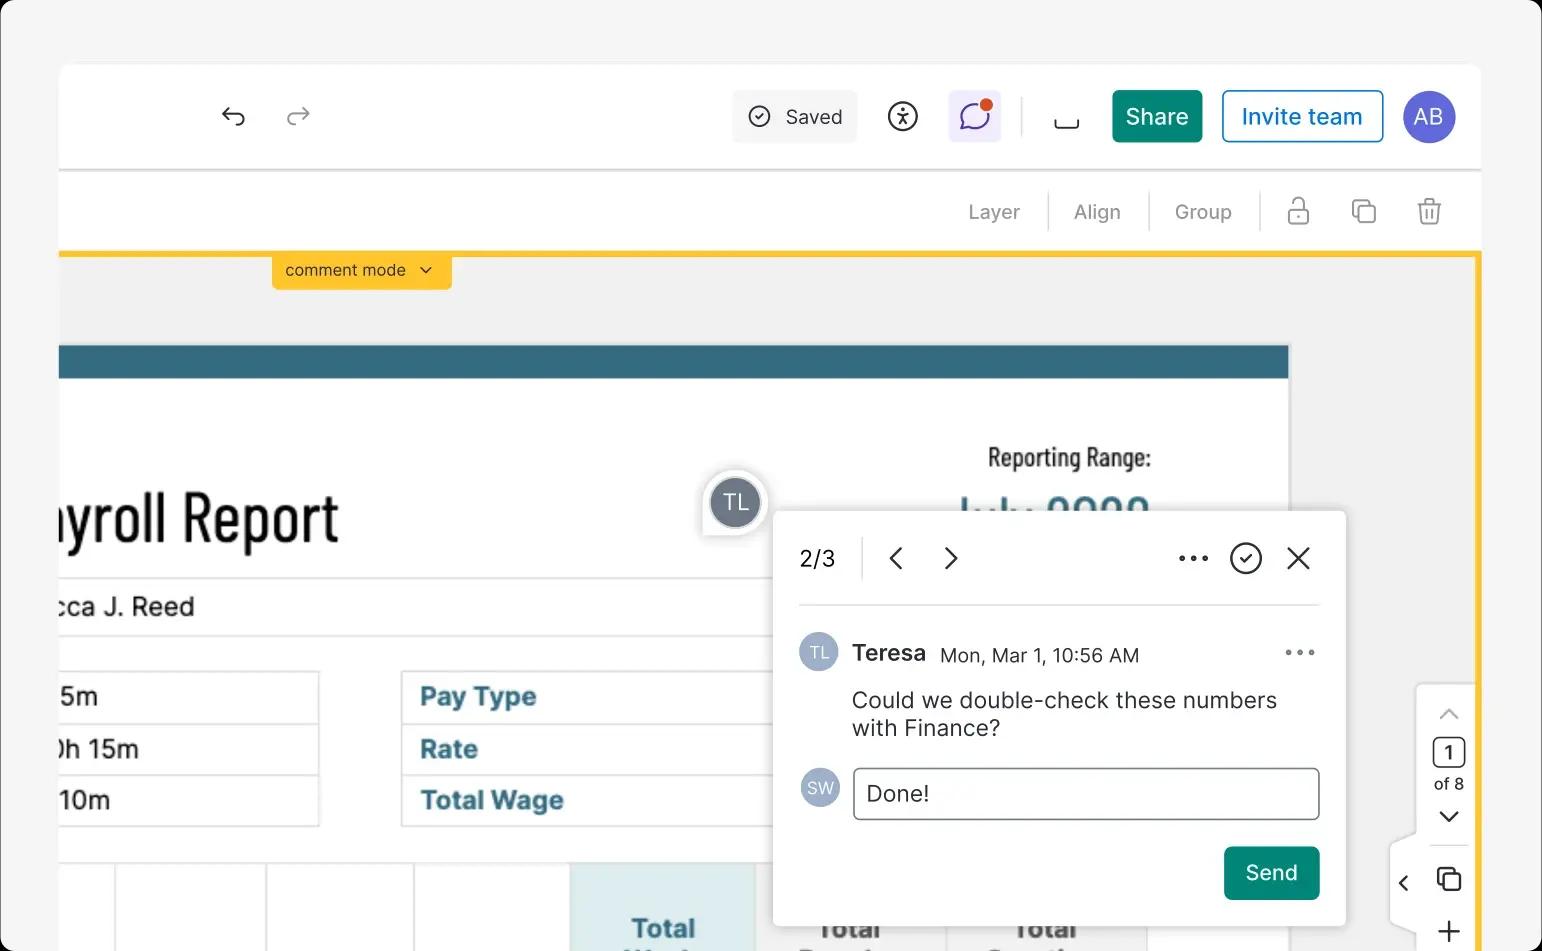Go to previous comment in thread
This screenshot has width=1542, height=951.
coord(896,558)
